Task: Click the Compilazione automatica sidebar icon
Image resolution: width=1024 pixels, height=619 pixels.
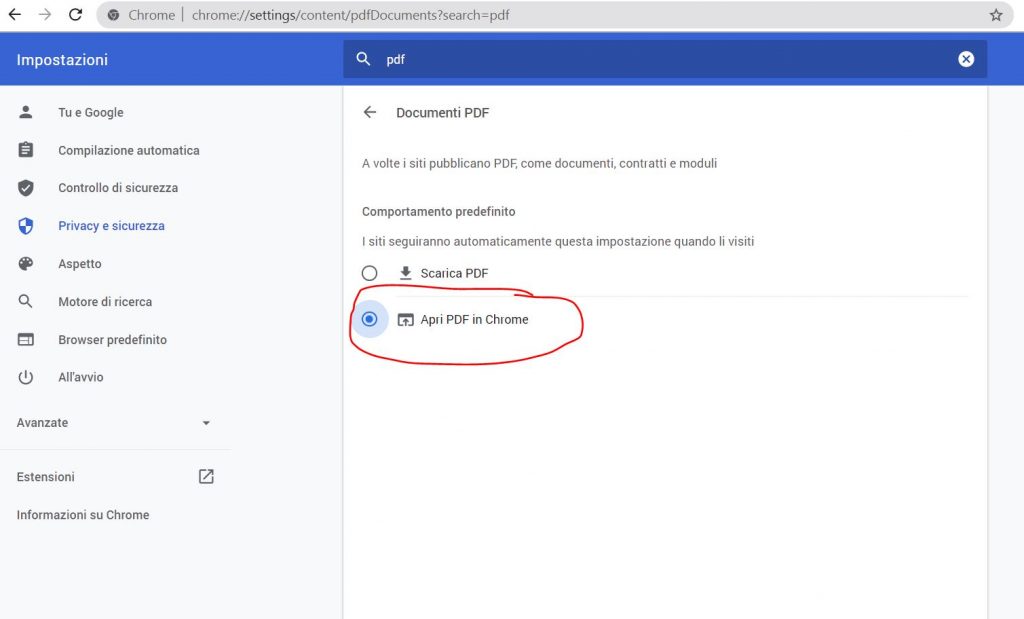Action: [26, 150]
